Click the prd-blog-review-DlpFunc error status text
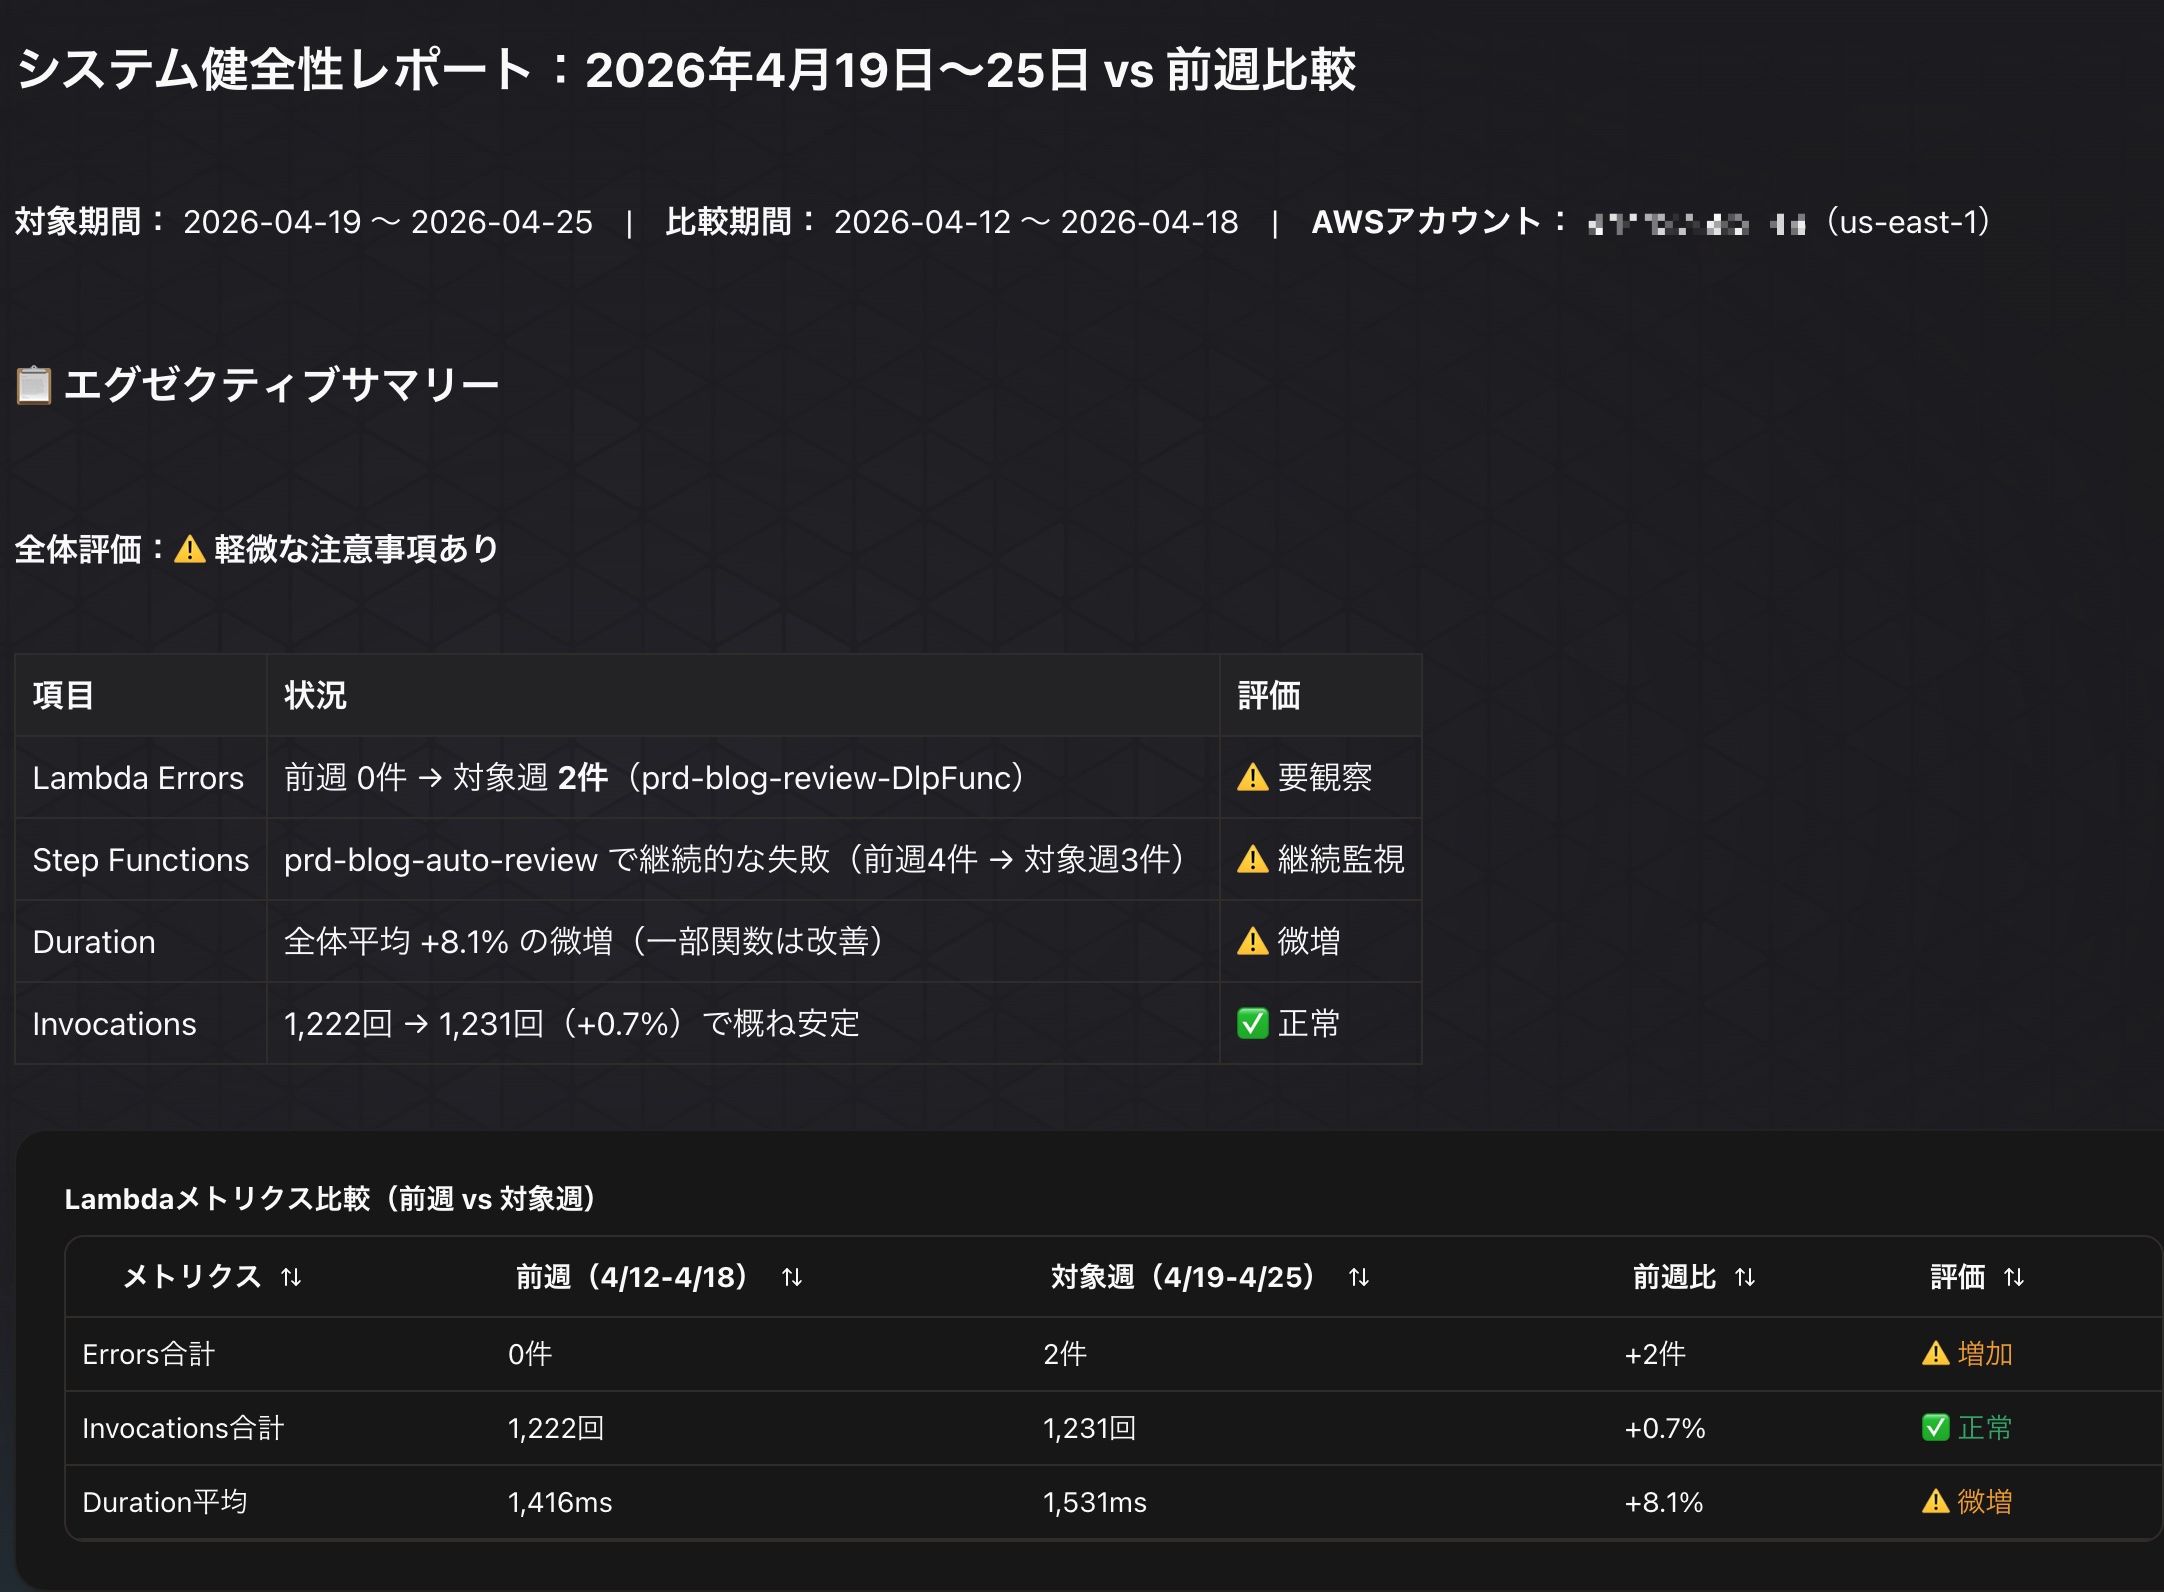The image size is (2164, 1592). point(654,777)
